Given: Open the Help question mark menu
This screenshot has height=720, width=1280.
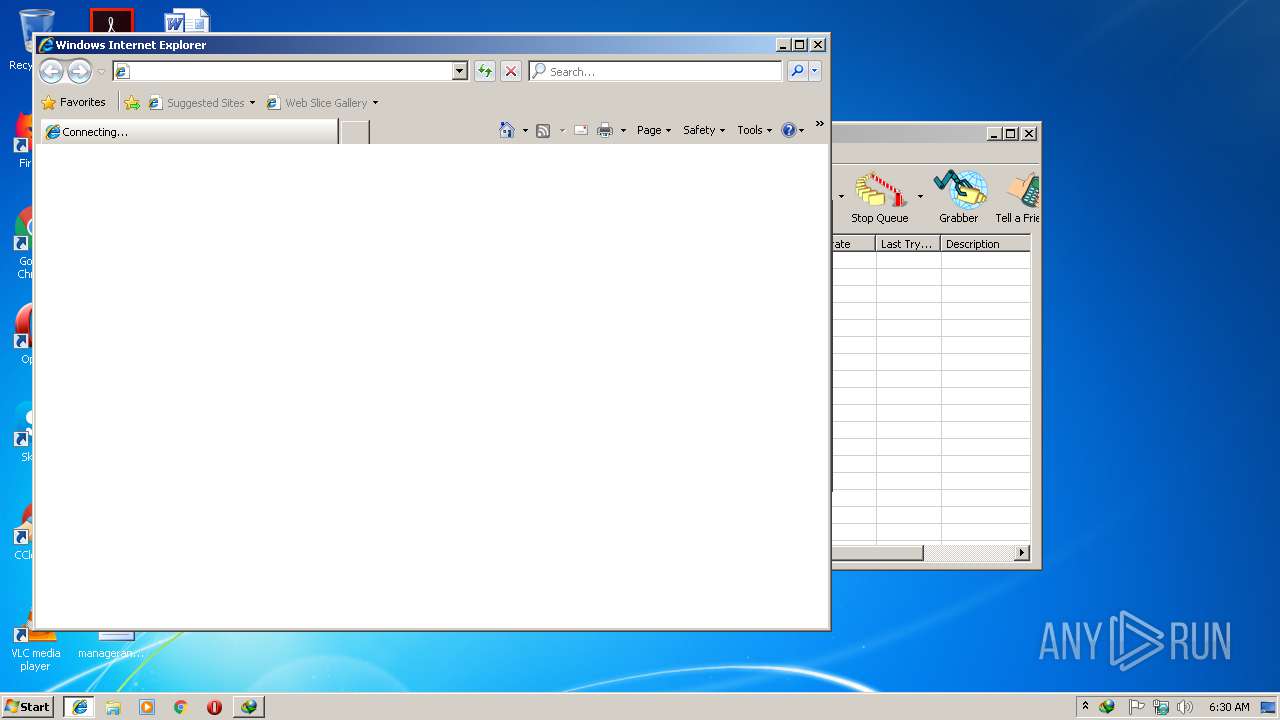Looking at the screenshot, I should (x=793, y=130).
